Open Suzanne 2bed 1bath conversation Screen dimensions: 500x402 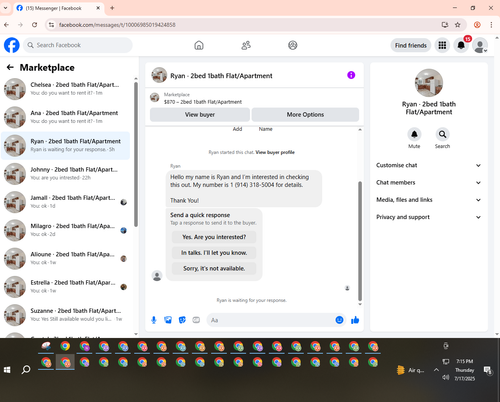[x=65, y=315]
